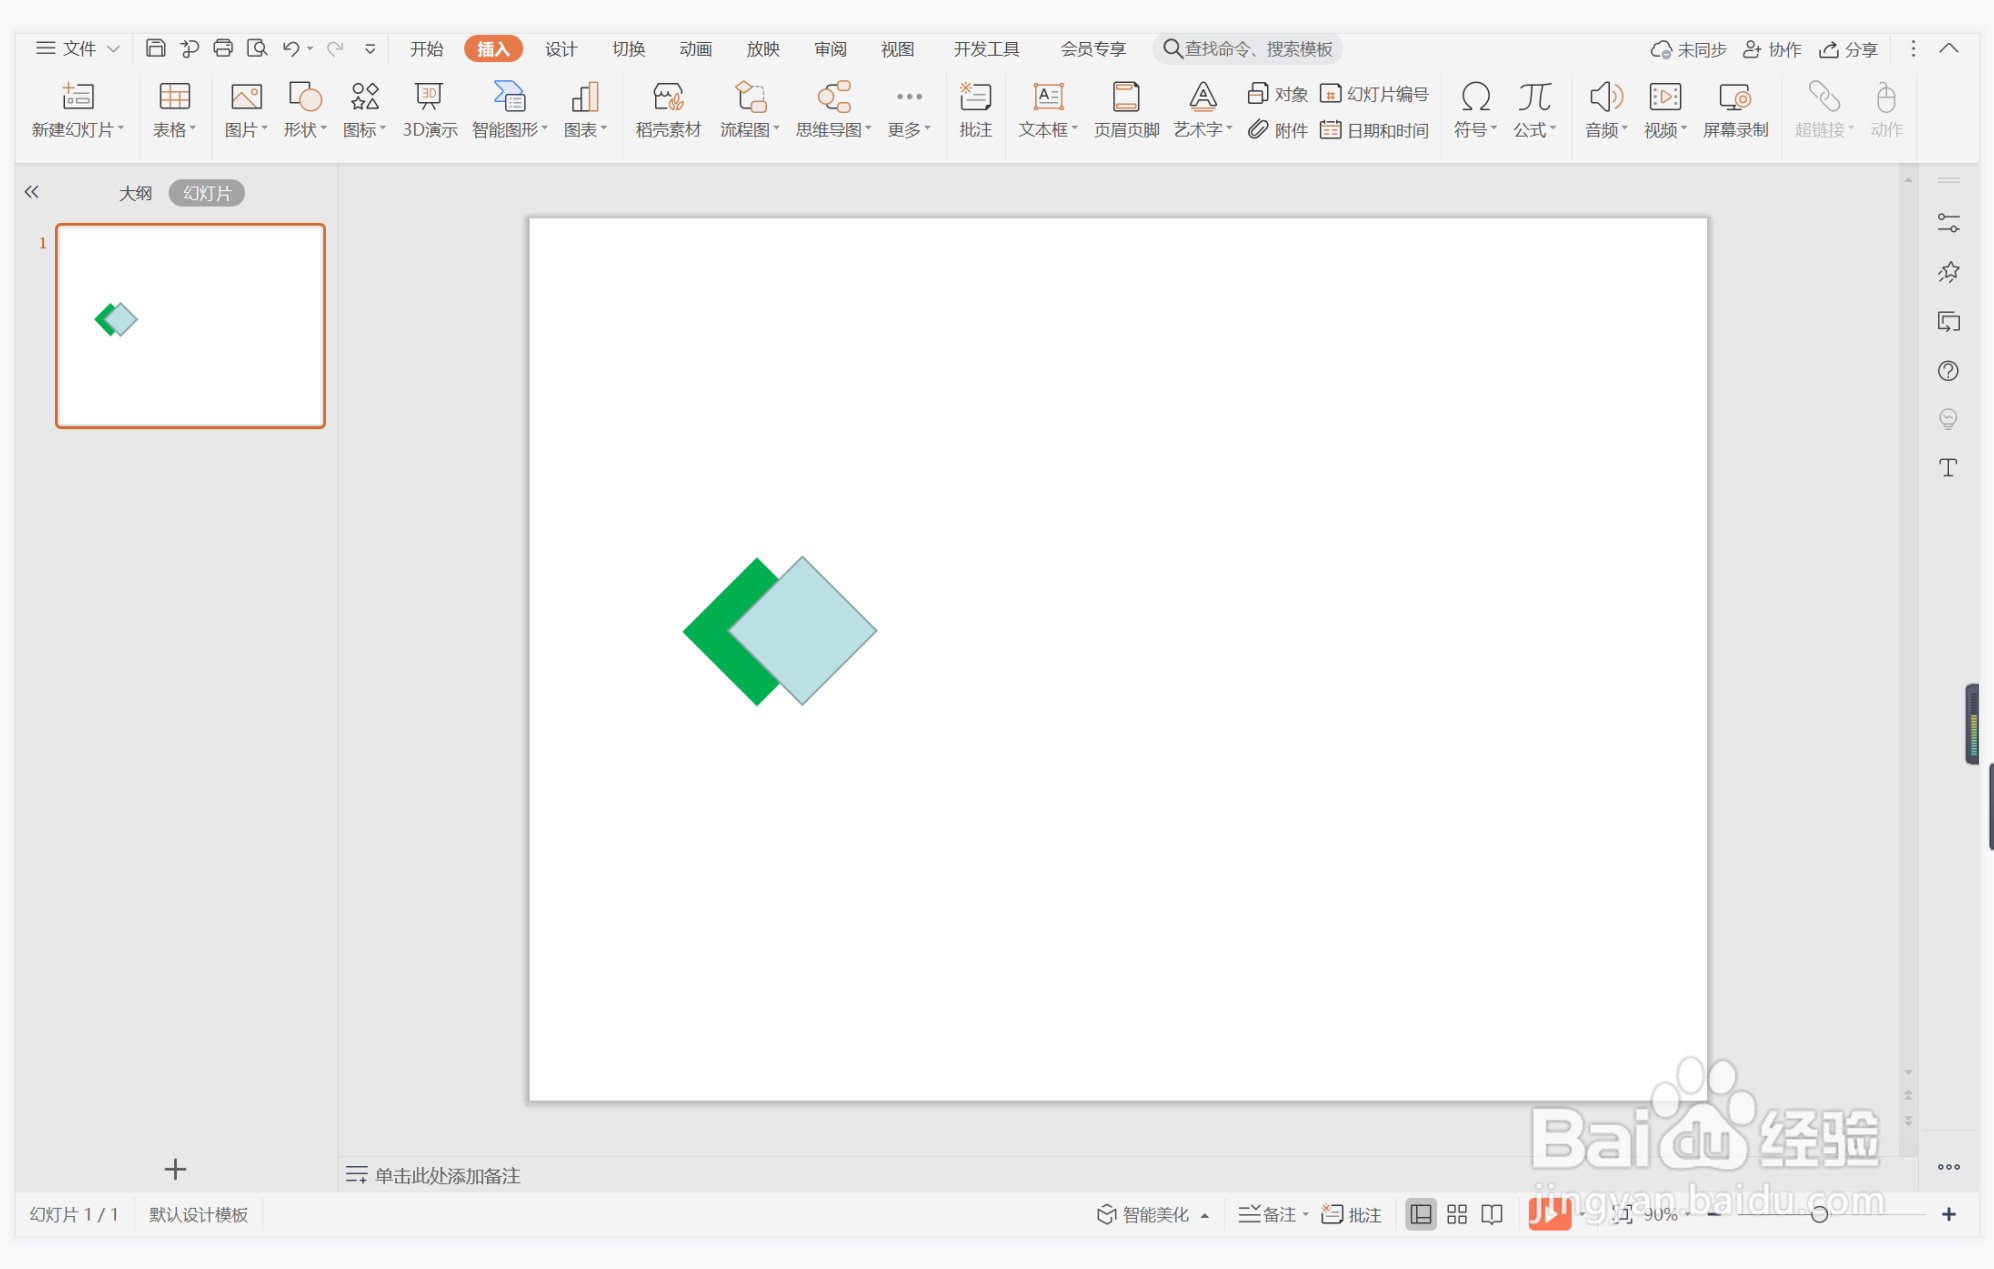
Task: Zoom in with the plus button
Action: click(x=1948, y=1214)
